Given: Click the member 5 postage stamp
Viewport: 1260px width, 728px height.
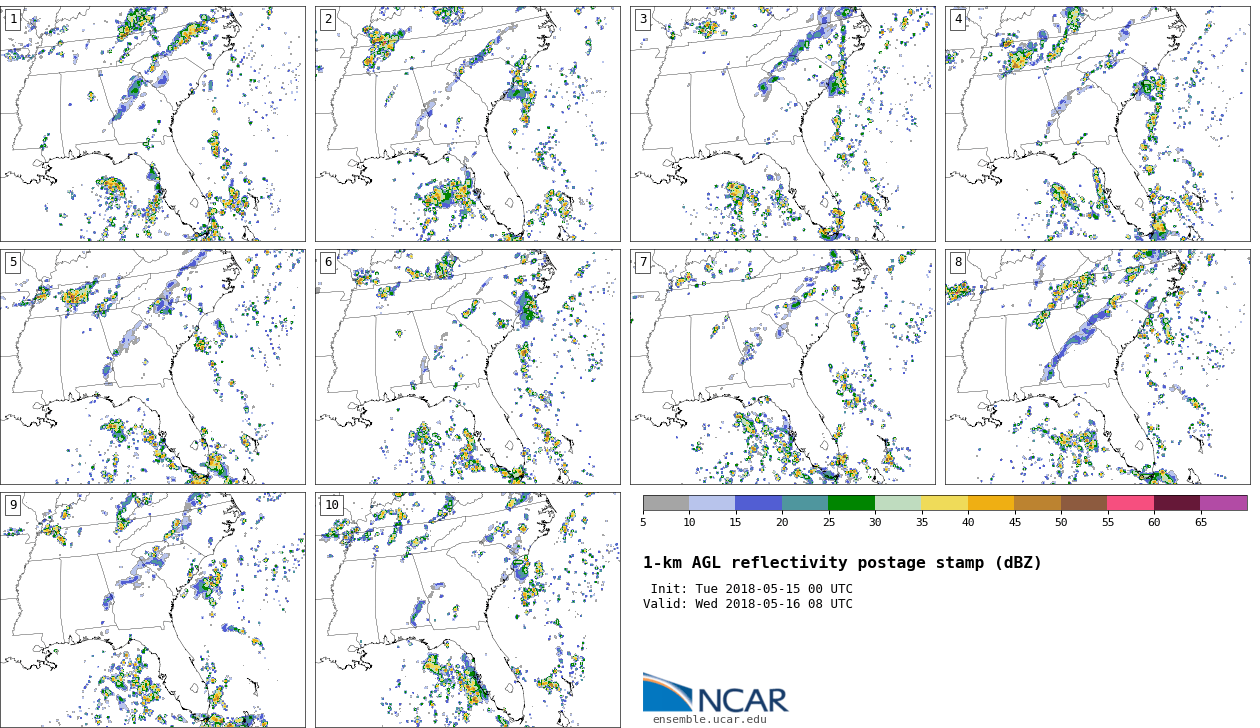Looking at the screenshot, I should tap(153, 367).
